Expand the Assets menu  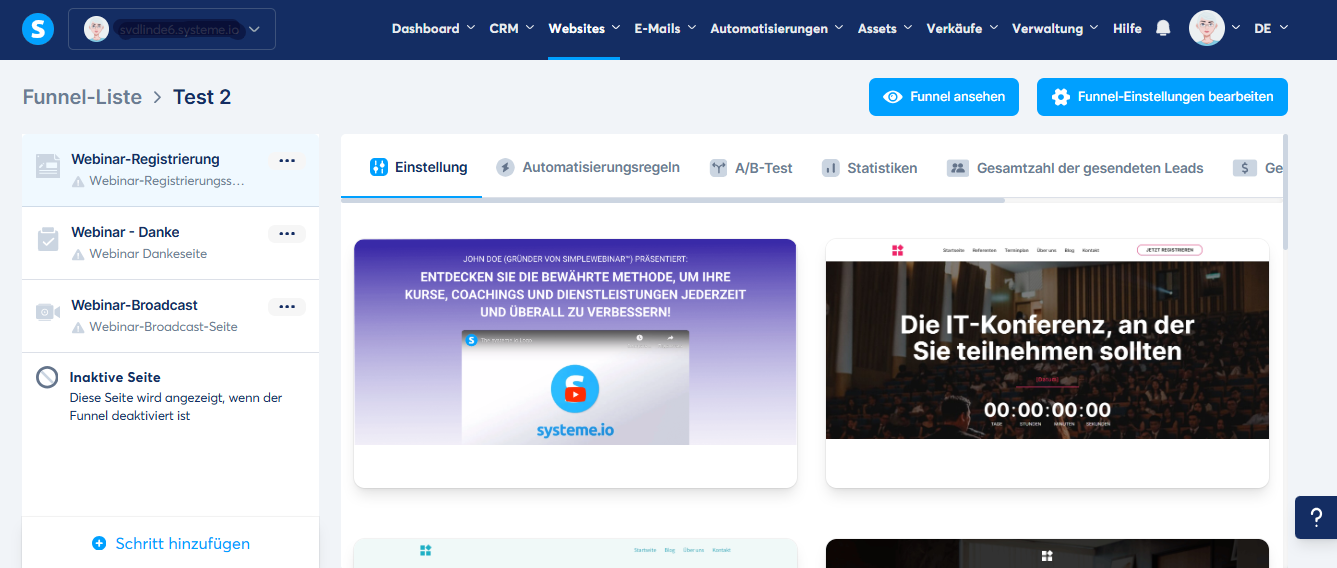pyautogui.click(x=885, y=29)
